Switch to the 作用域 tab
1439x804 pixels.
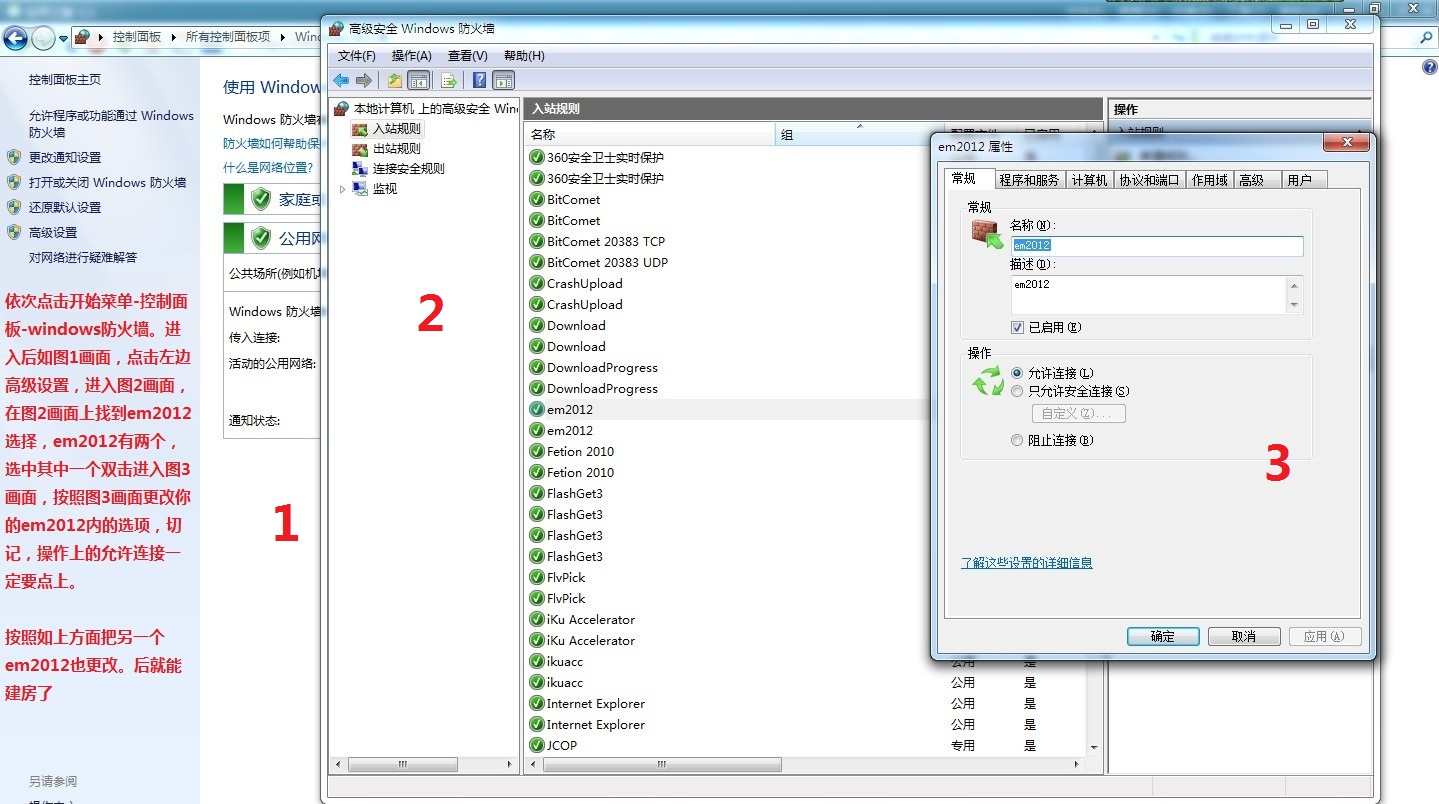(x=1209, y=180)
